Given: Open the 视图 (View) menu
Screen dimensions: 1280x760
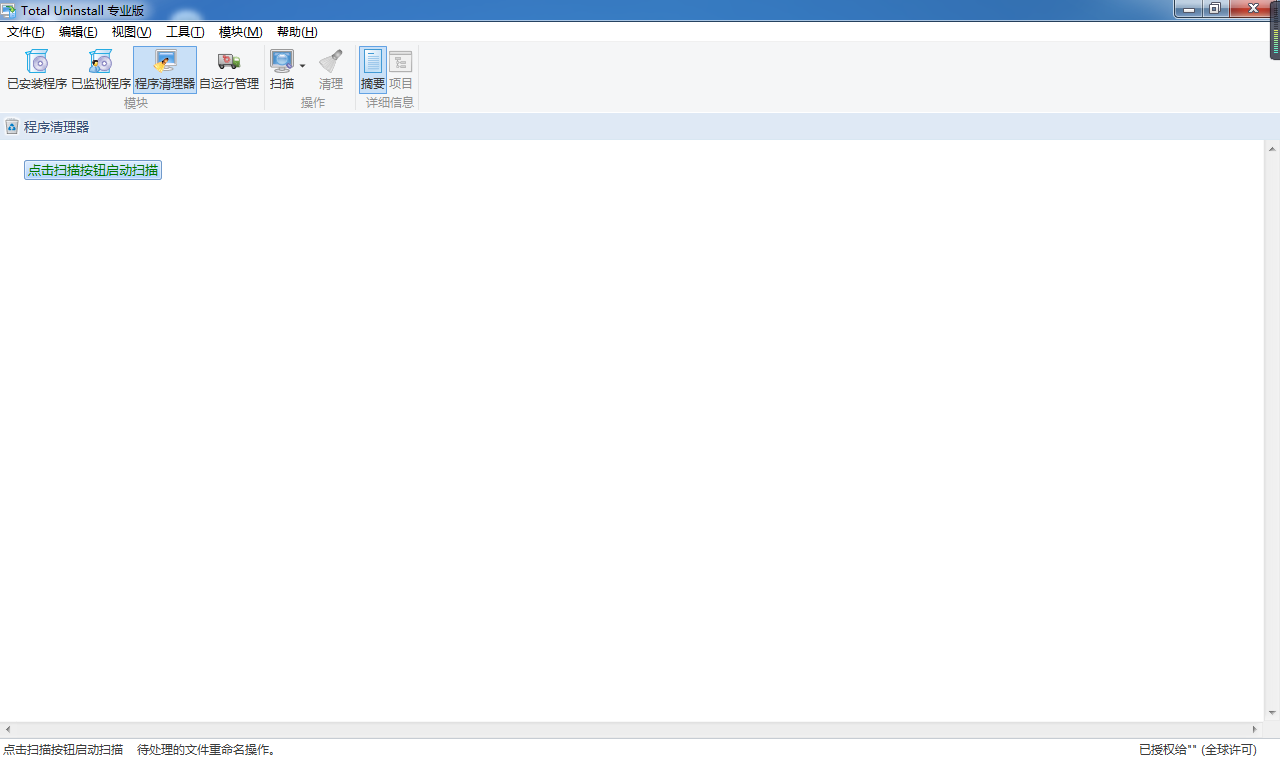Looking at the screenshot, I should [x=133, y=31].
